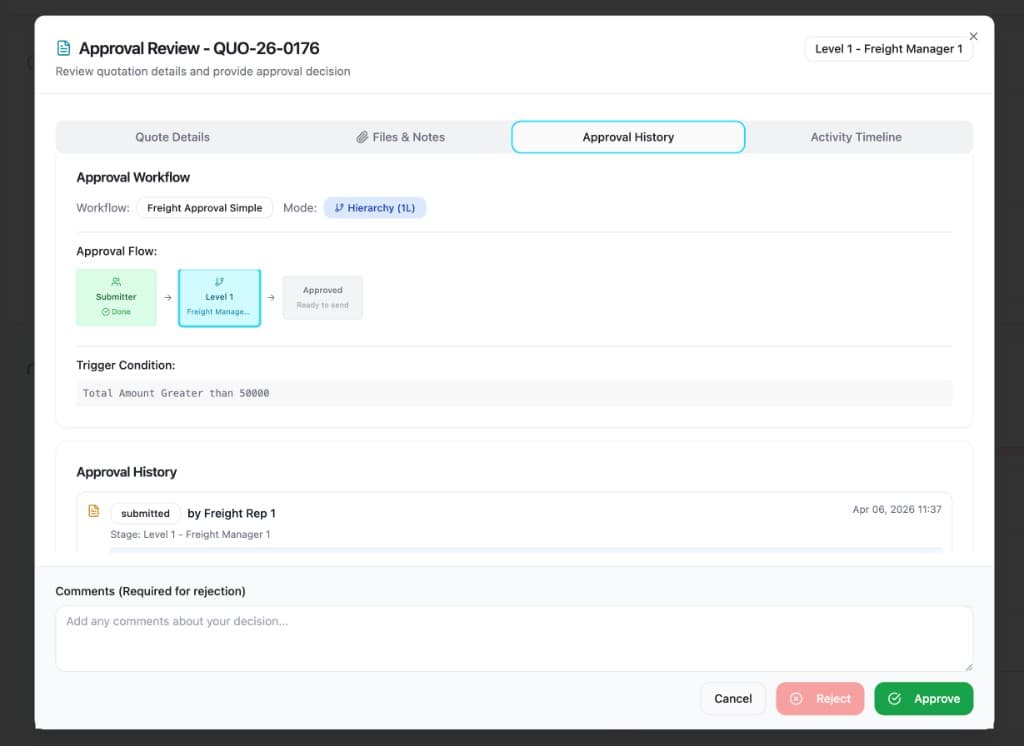Select the Approval History tab

coord(628,137)
